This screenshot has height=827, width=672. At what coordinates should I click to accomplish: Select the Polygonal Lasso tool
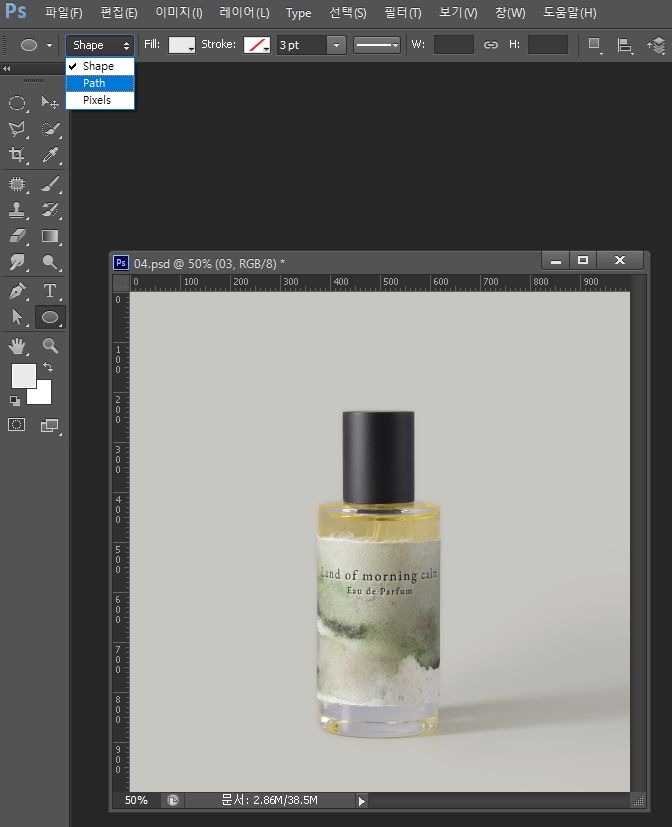pos(17,129)
